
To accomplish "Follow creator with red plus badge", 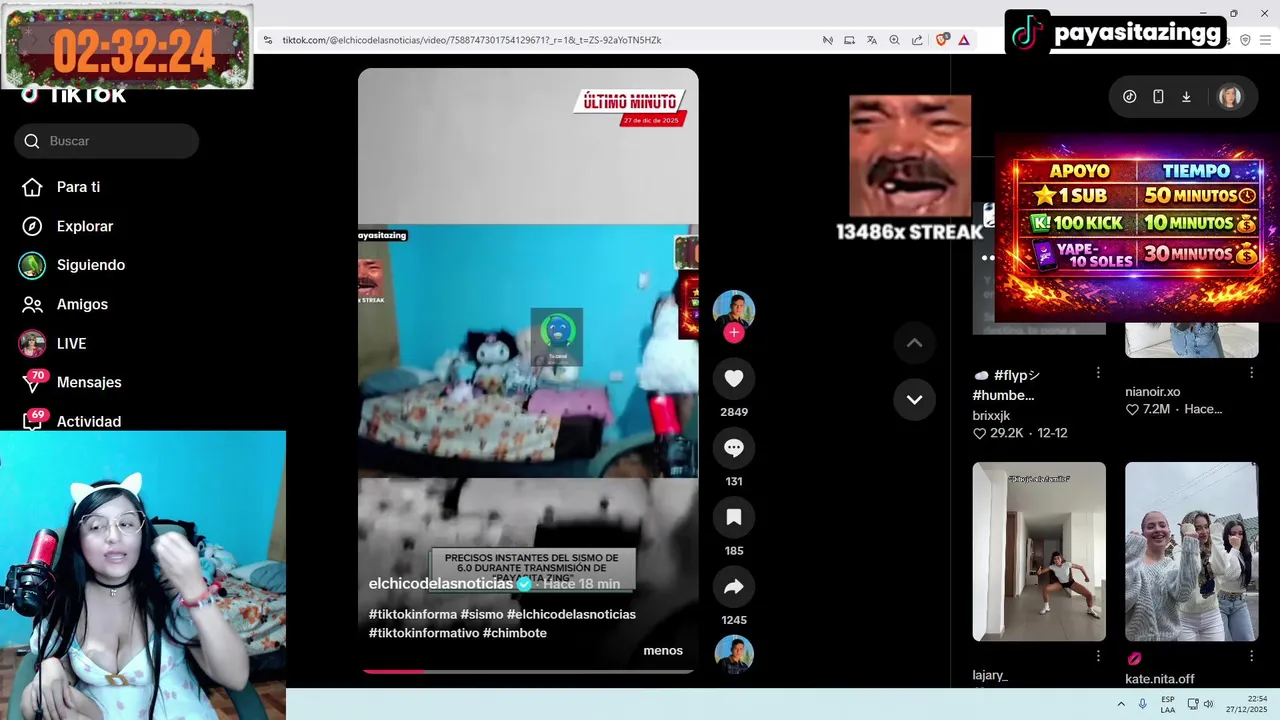I will 733,333.
